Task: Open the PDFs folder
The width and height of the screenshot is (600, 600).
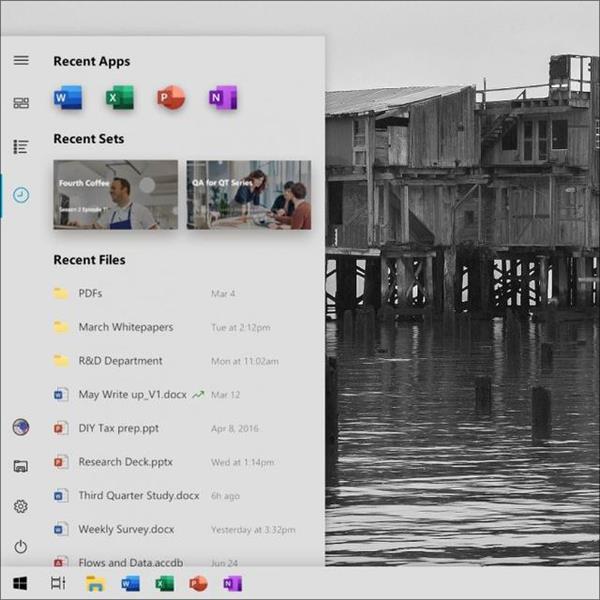Action: [90, 294]
